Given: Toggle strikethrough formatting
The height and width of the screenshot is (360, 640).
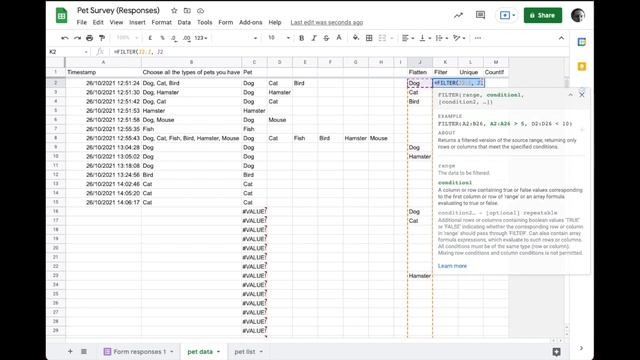Looking at the screenshot, I should pos(326,38).
